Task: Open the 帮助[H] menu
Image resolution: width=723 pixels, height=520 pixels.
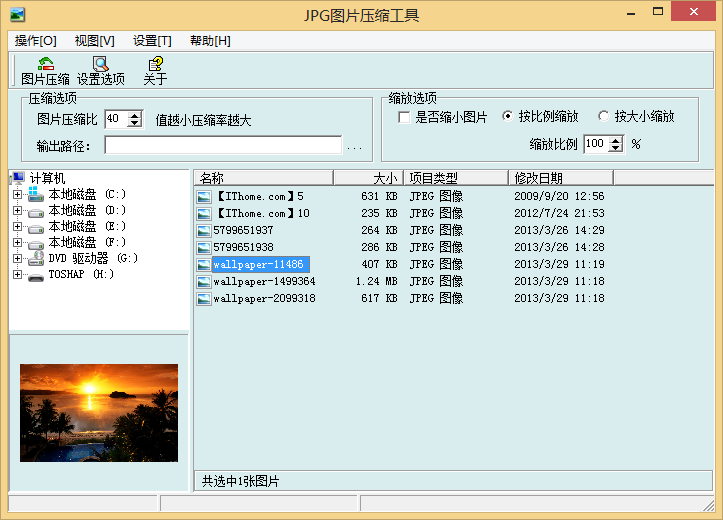Action: point(210,41)
